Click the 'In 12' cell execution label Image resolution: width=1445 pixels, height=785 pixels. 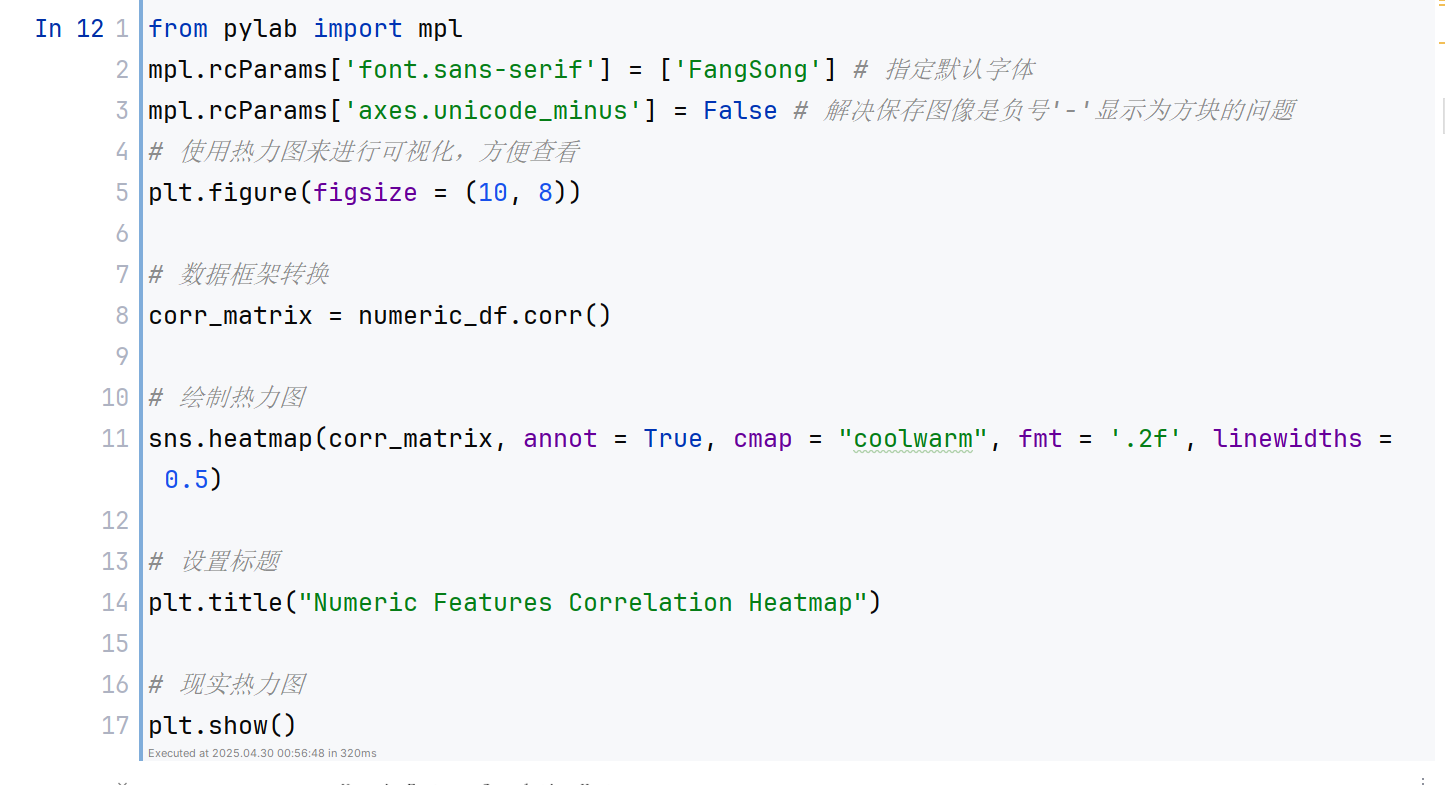tap(69, 29)
